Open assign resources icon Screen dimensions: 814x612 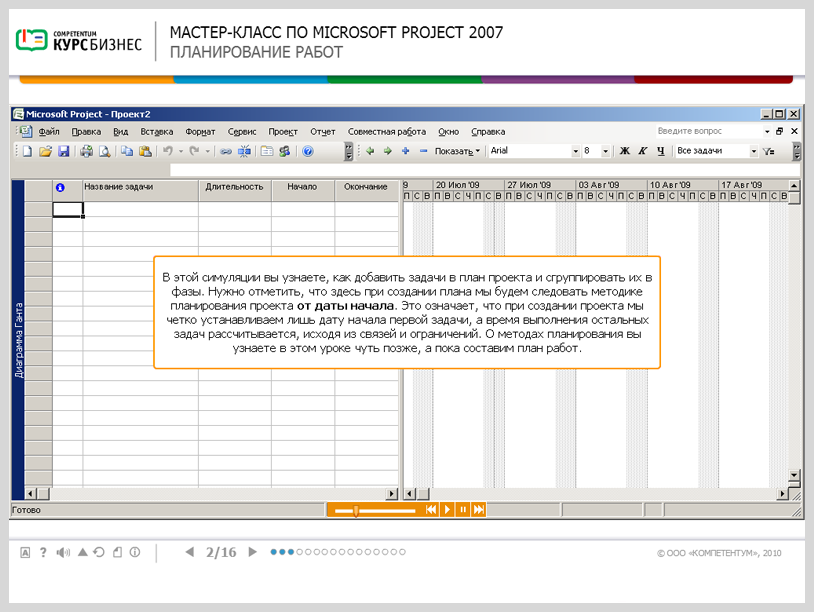284,151
